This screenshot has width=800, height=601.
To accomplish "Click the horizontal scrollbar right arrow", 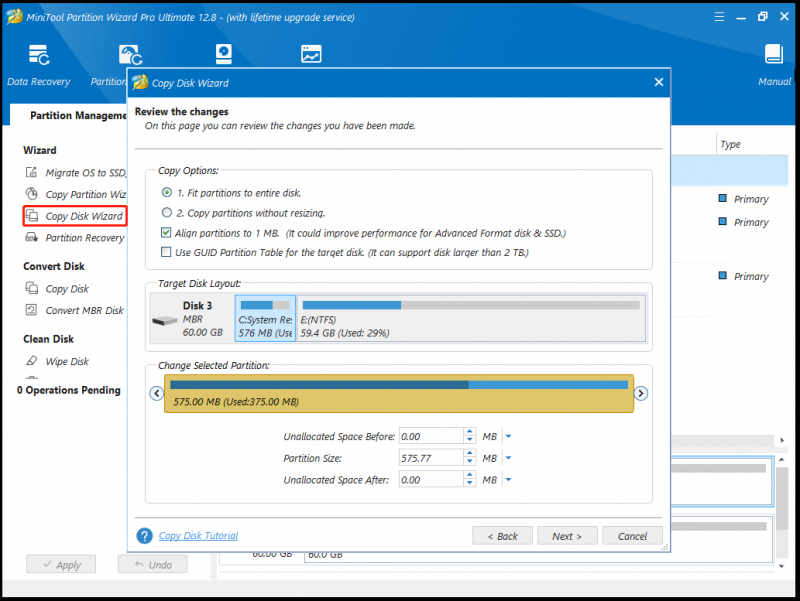I will point(782,440).
